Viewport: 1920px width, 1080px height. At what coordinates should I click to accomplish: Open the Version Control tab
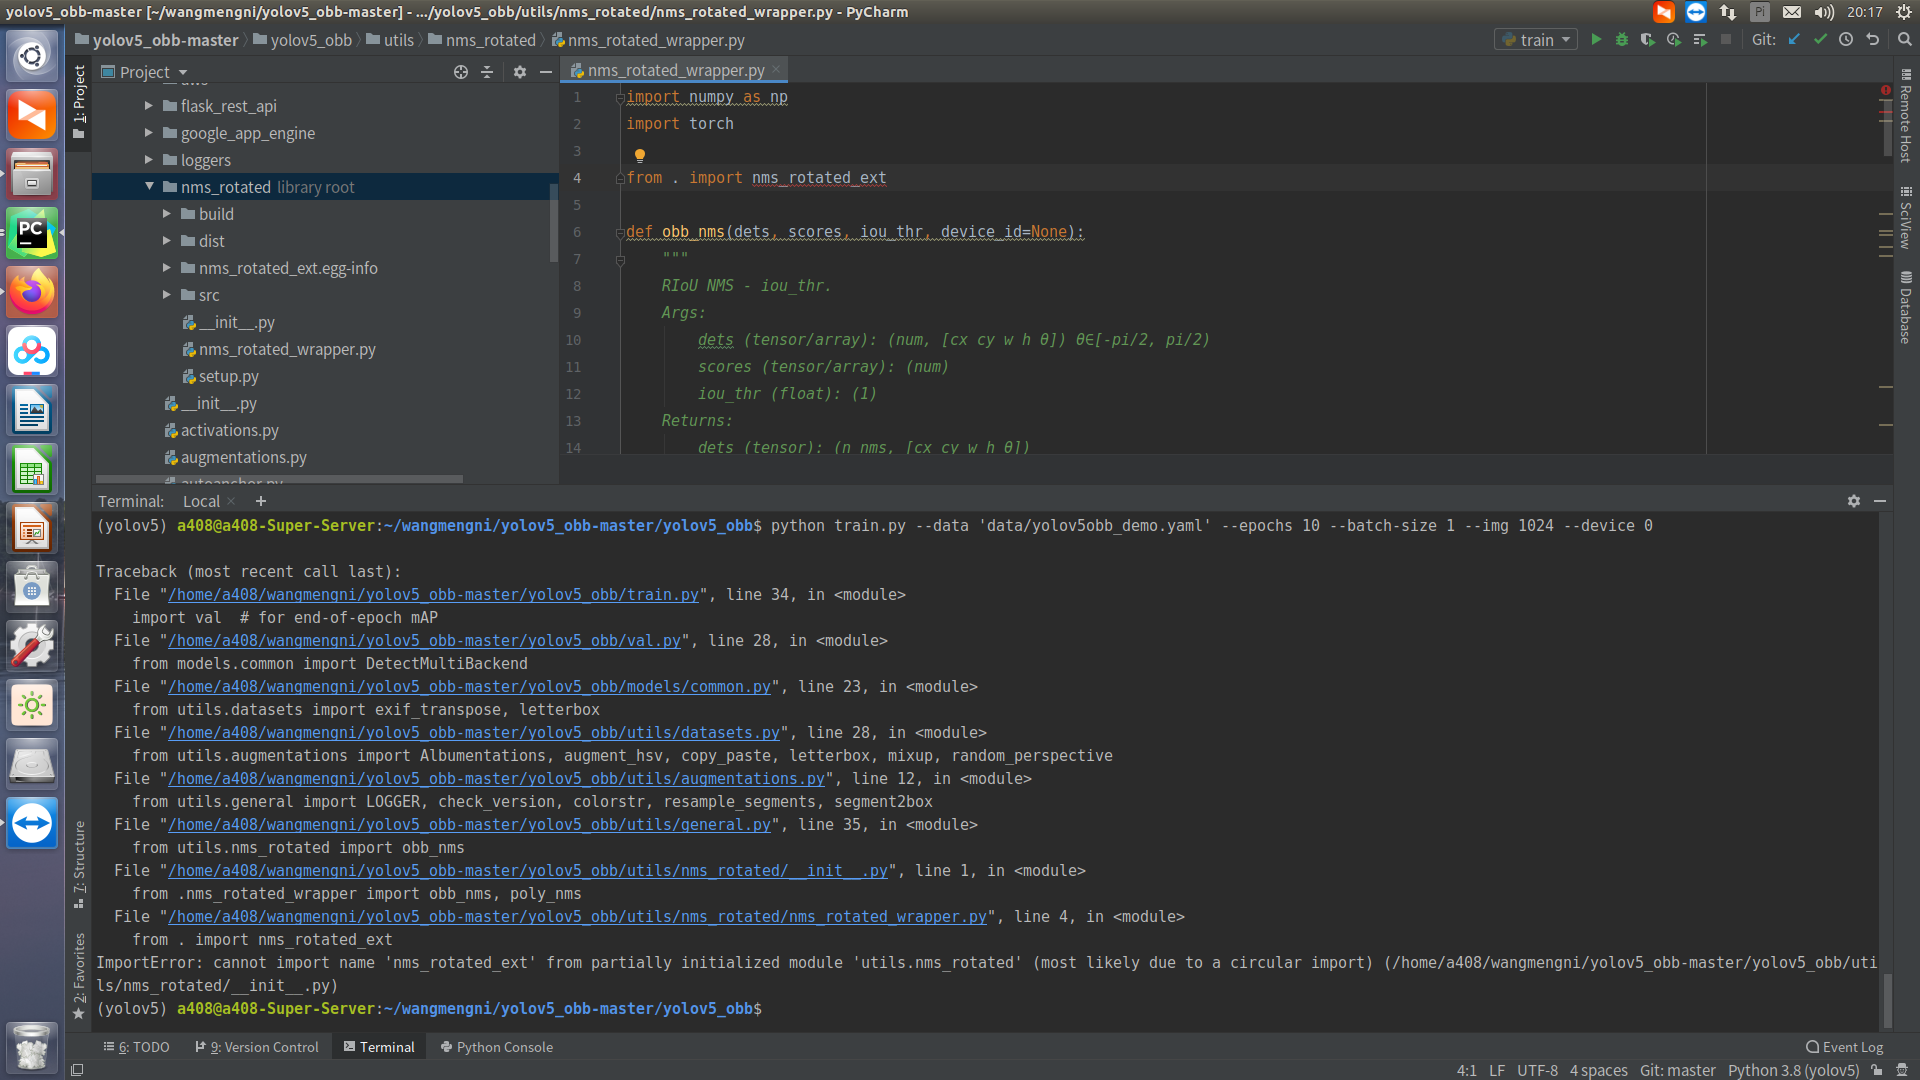[257, 1047]
